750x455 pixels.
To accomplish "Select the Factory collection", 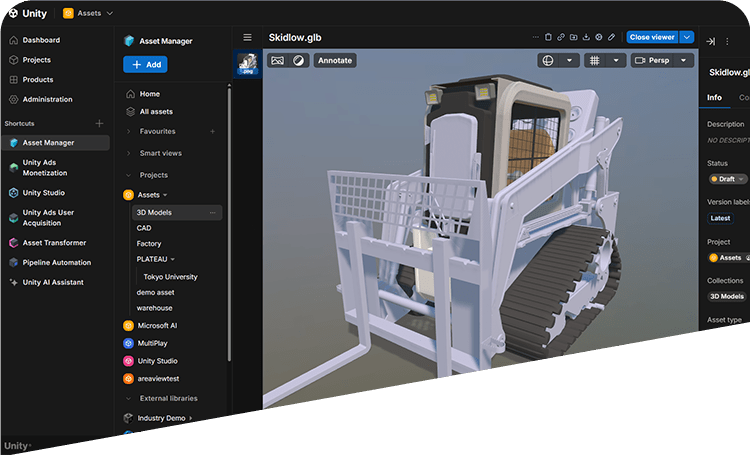I will click(x=149, y=244).
